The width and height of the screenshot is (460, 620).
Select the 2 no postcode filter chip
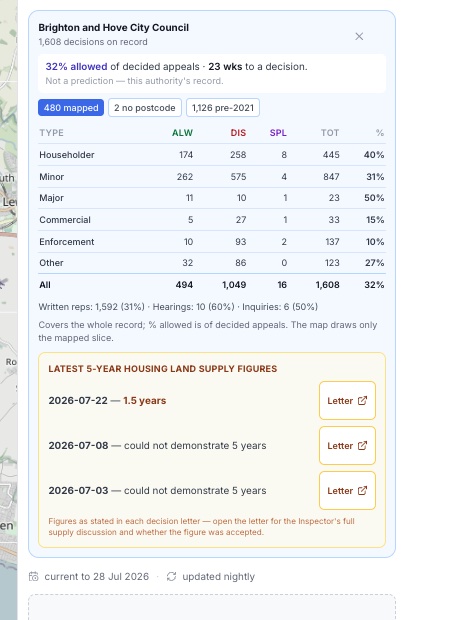pos(145,108)
